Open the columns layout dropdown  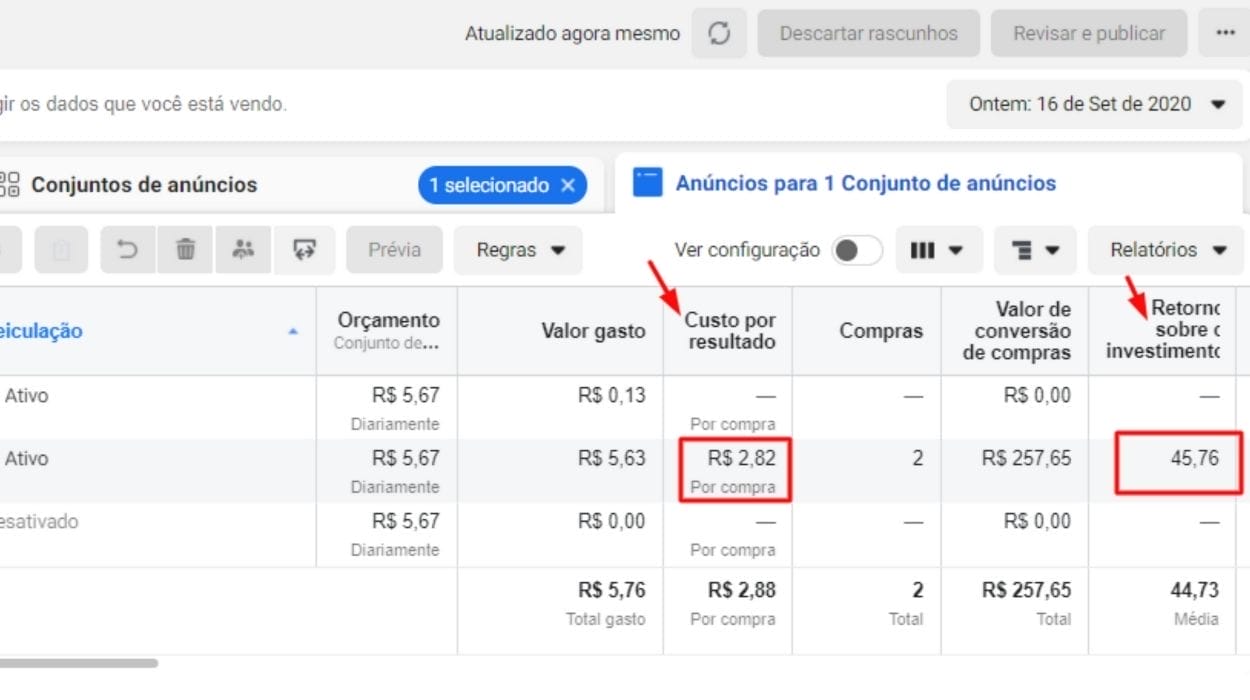(x=937, y=250)
